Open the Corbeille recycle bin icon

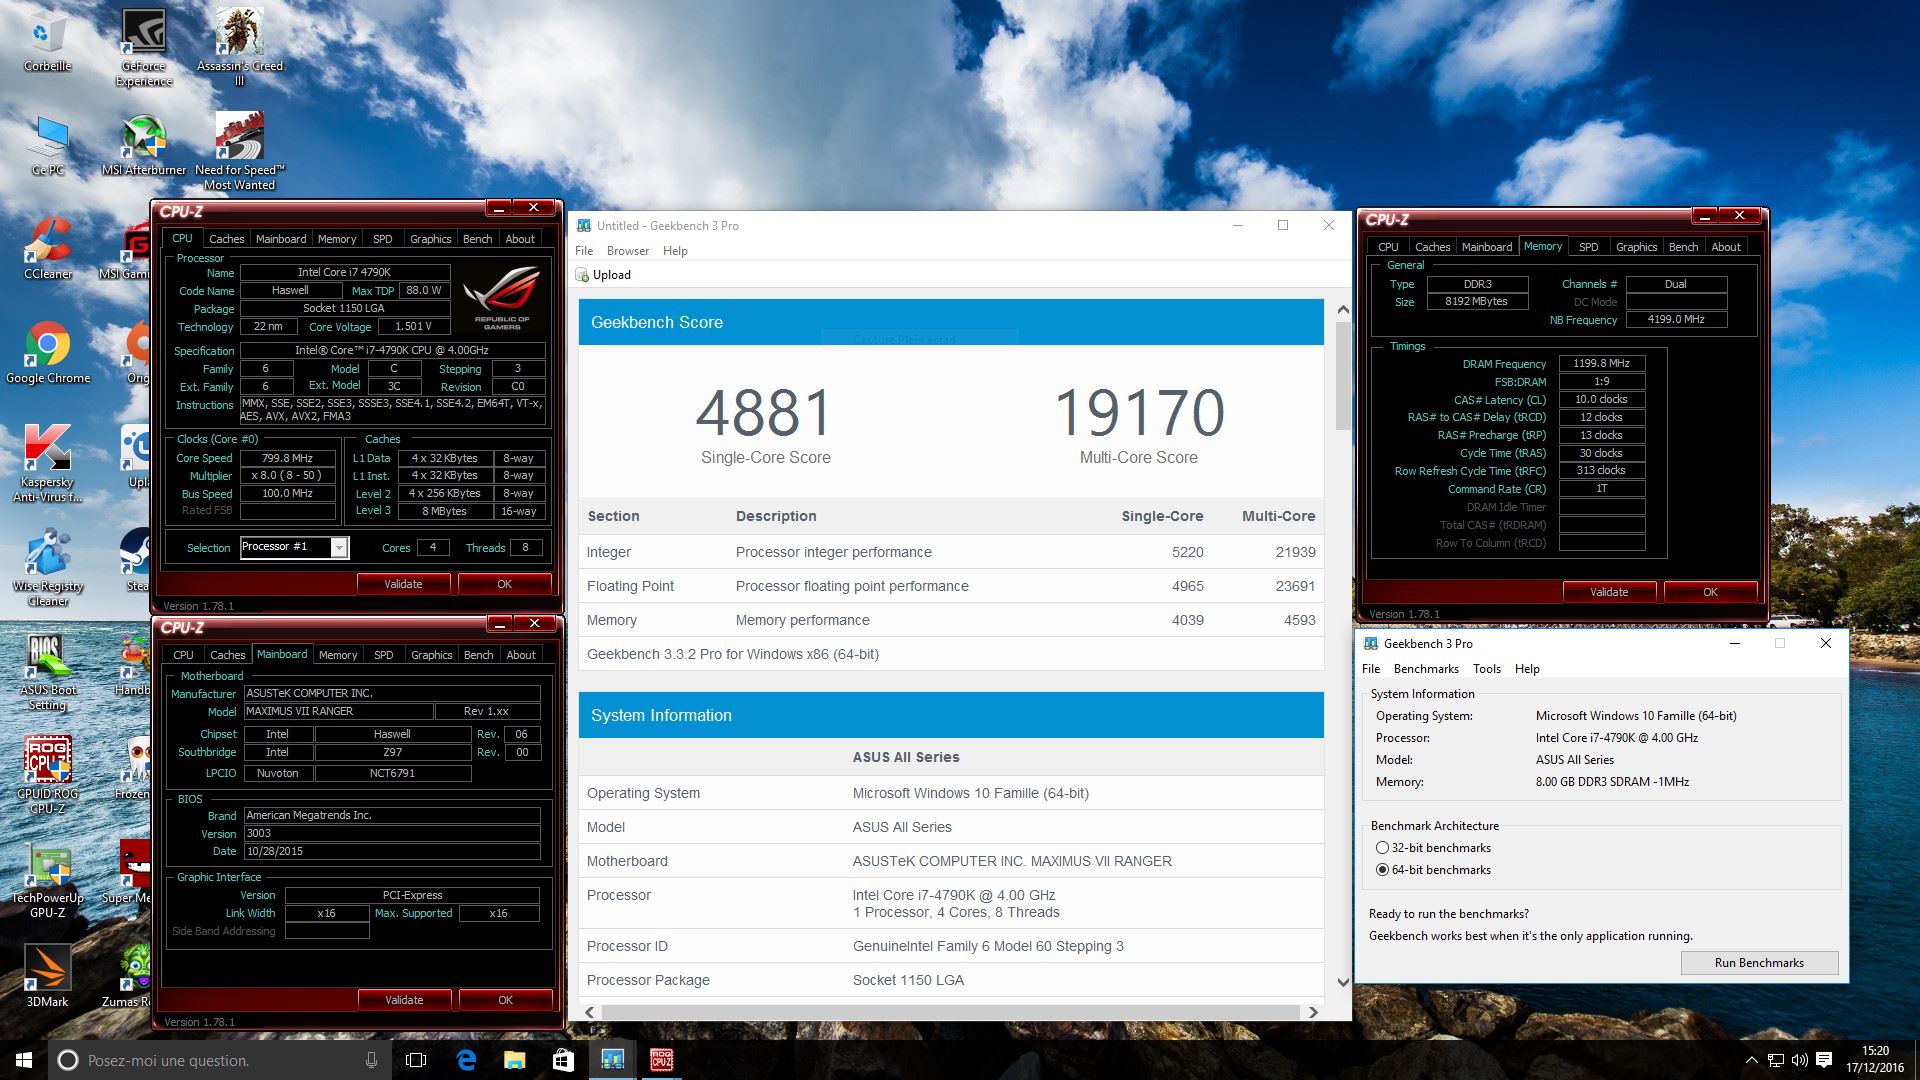[47, 40]
